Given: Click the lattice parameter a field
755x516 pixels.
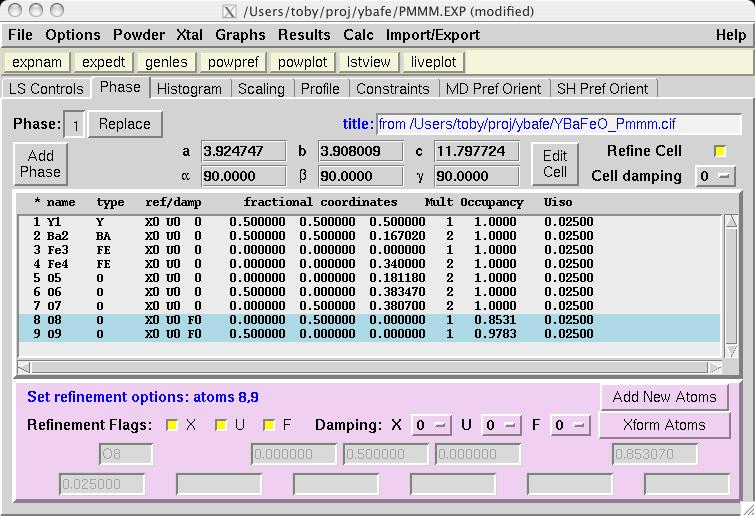Looking at the screenshot, I should coord(243,152).
